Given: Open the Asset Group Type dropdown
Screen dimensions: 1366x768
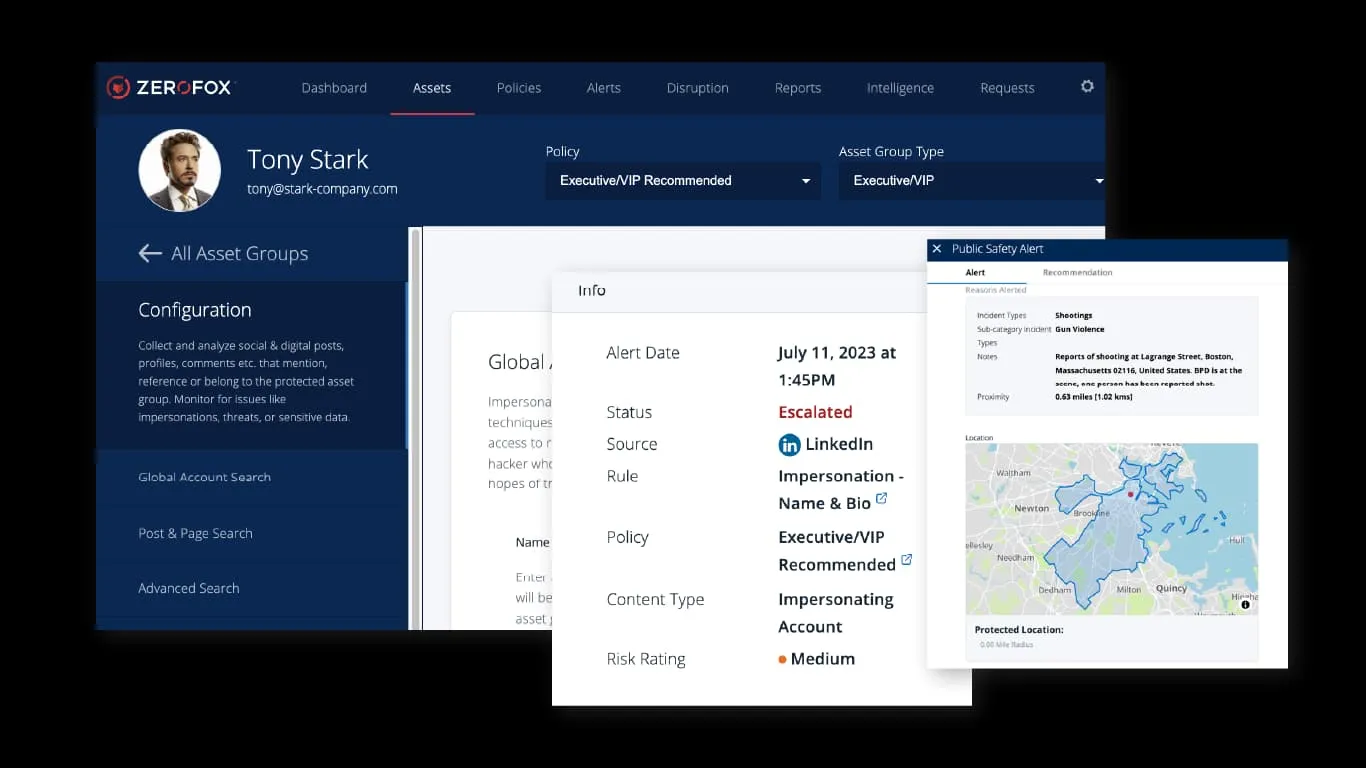Looking at the screenshot, I should 972,181.
